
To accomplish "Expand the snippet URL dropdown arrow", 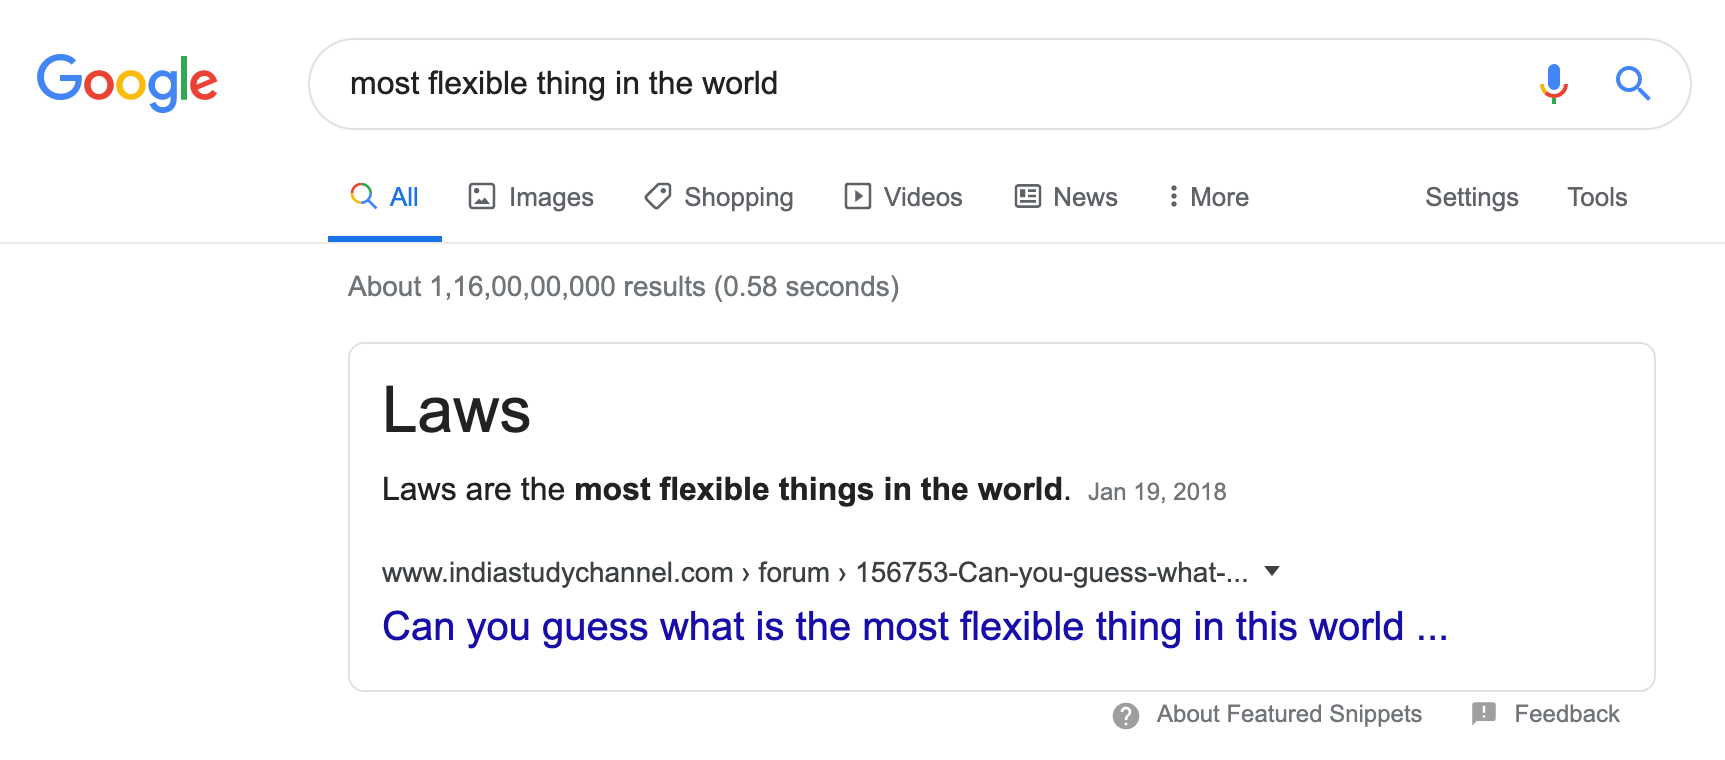I will 1271,571.
